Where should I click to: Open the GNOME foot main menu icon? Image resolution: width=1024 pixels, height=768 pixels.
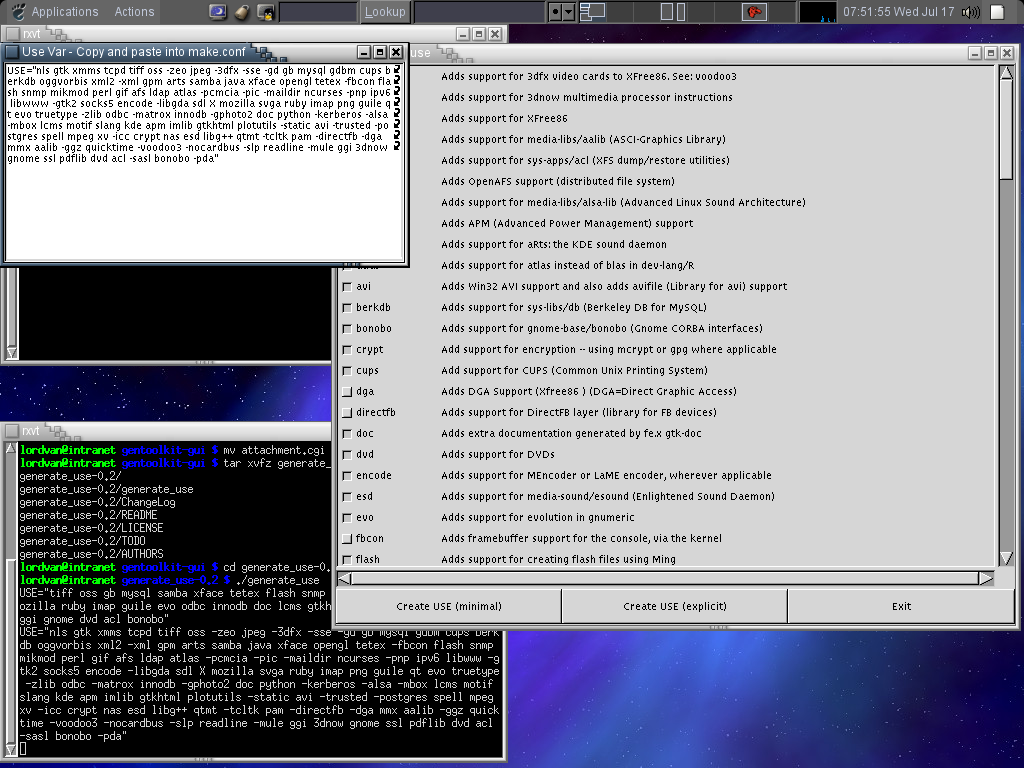15,12
